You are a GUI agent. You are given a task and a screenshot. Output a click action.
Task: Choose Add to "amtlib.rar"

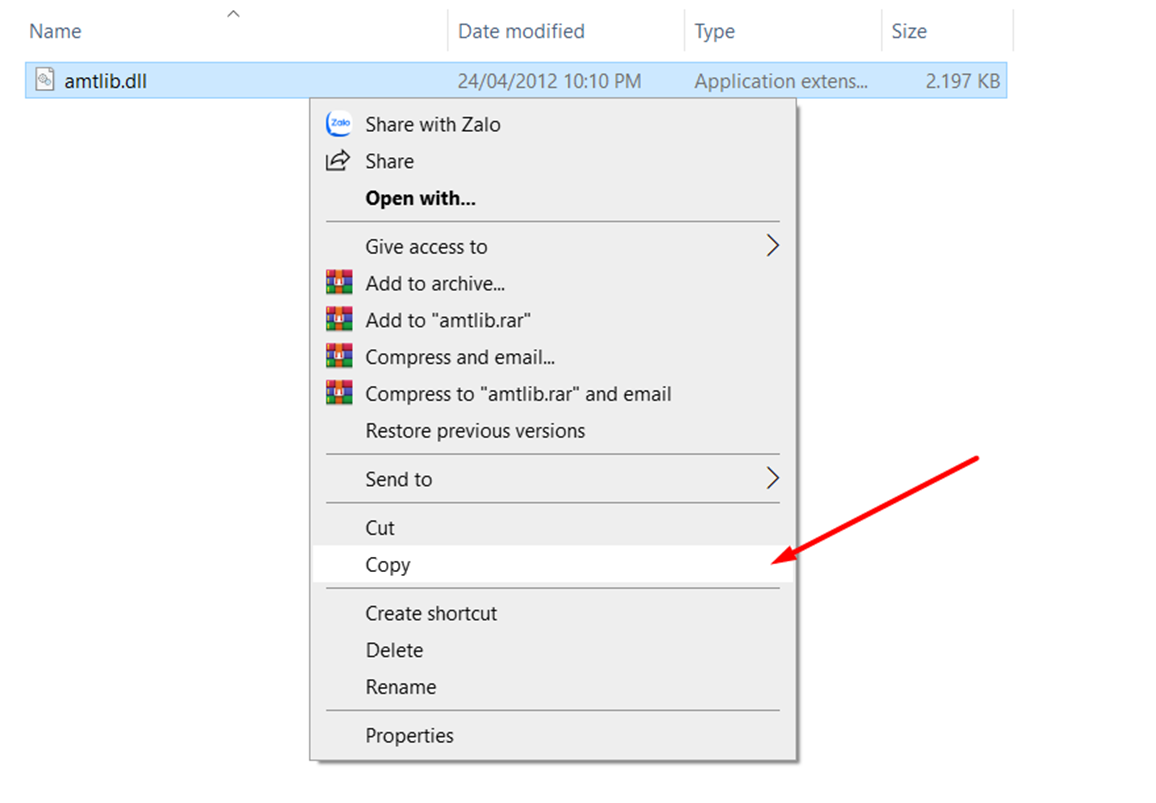pos(553,320)
